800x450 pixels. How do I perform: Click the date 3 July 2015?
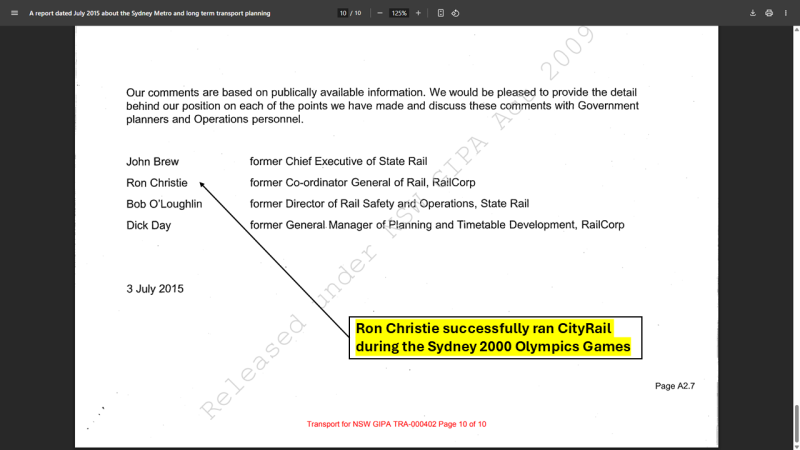(155, 289)
